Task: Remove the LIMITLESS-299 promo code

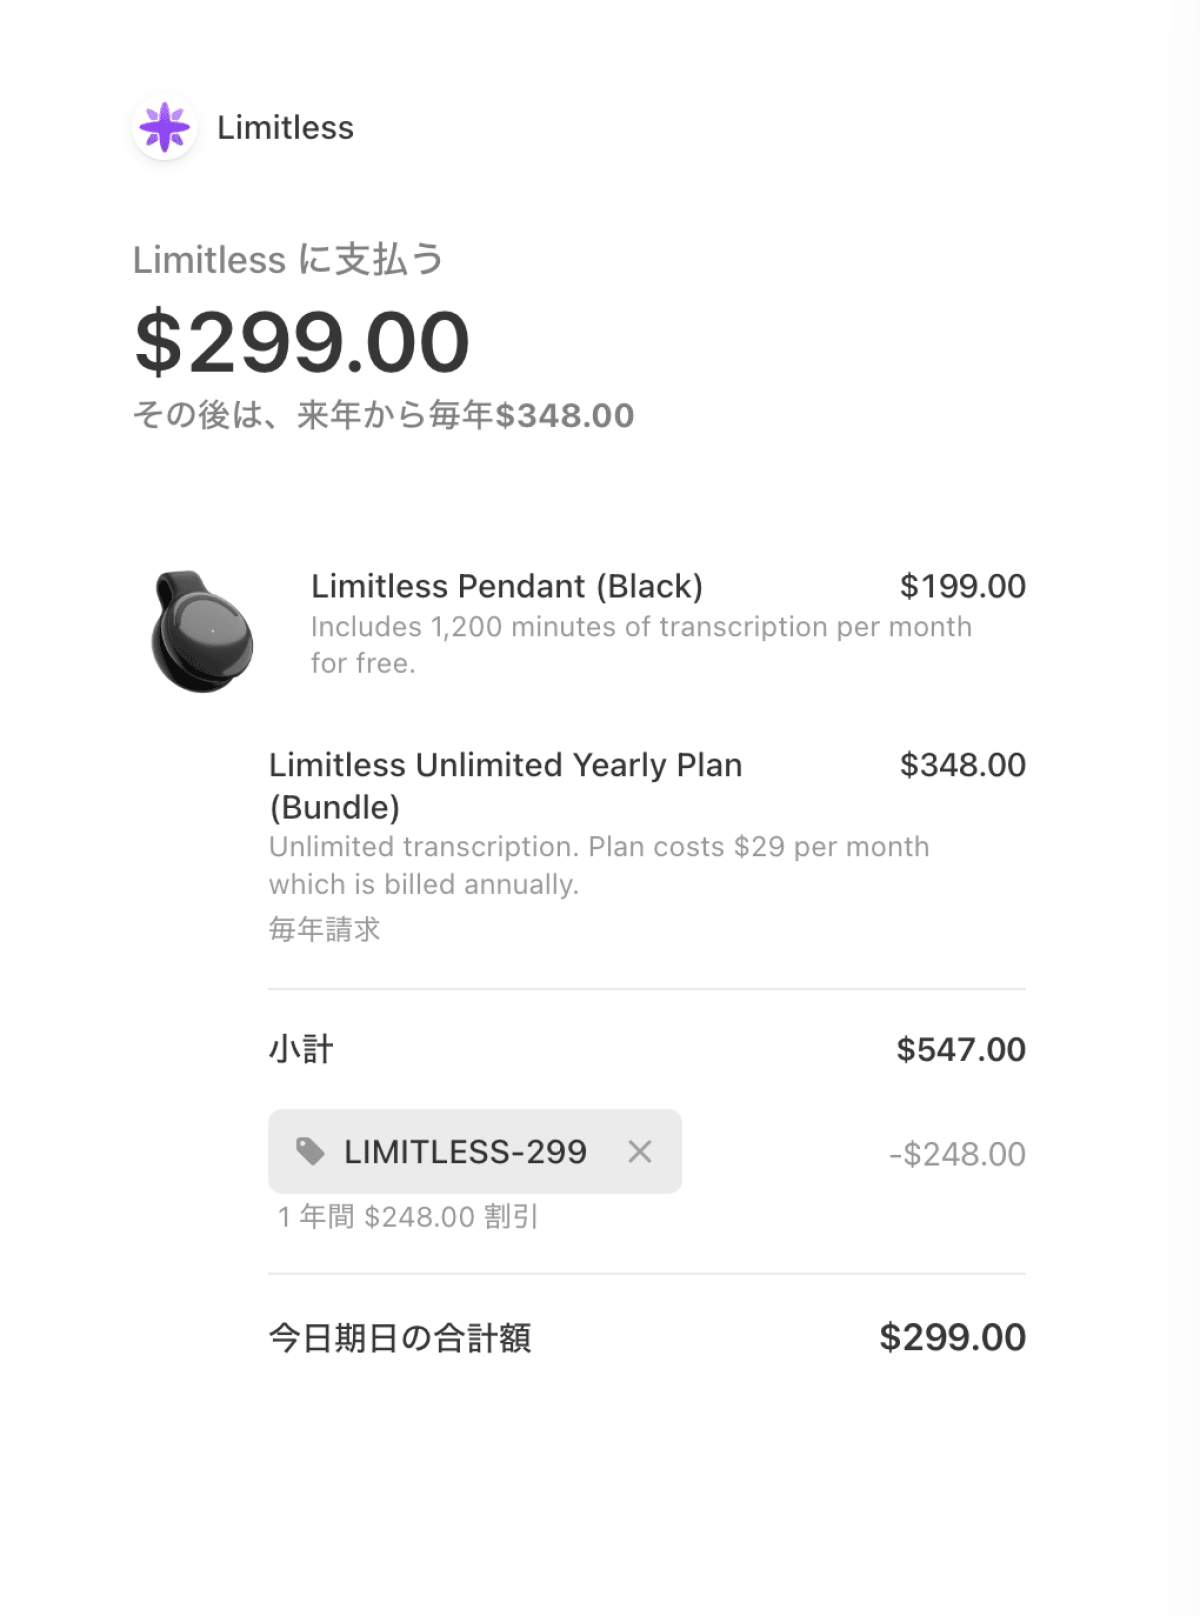Action: [x=640, y=1152]
